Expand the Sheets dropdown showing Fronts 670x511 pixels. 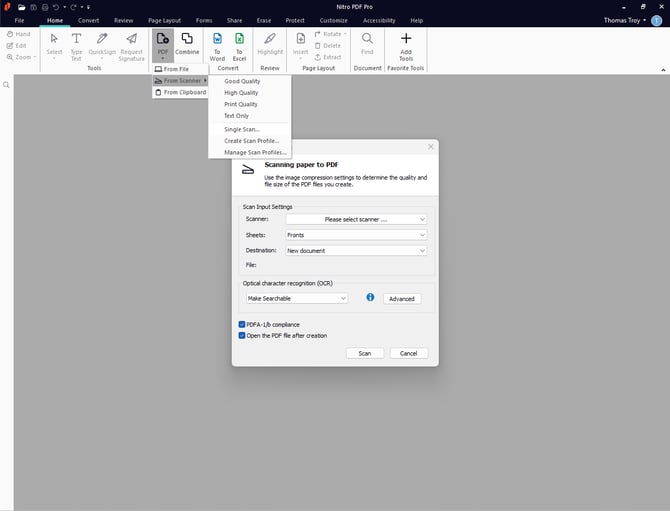coord(356,235)
